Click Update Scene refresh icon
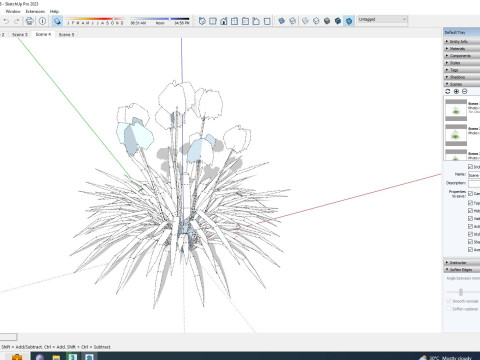480x360 pixels. click(x=448, y=91)
